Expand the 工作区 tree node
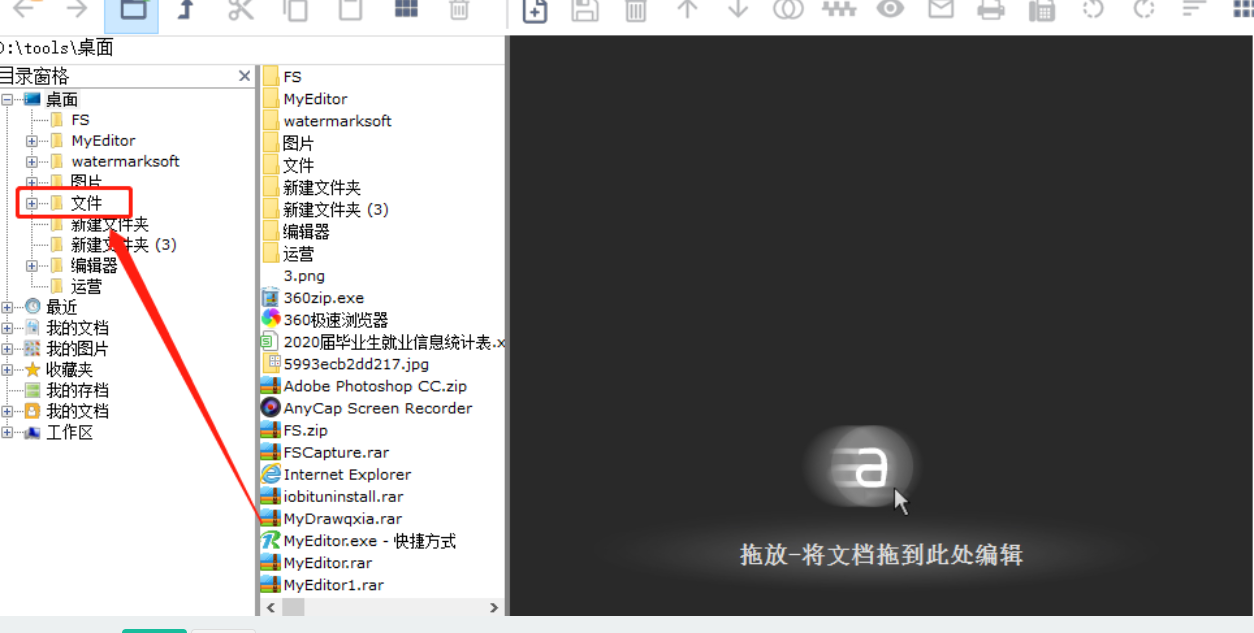The width and height of the screenshot is (1254, 633). 7,433
